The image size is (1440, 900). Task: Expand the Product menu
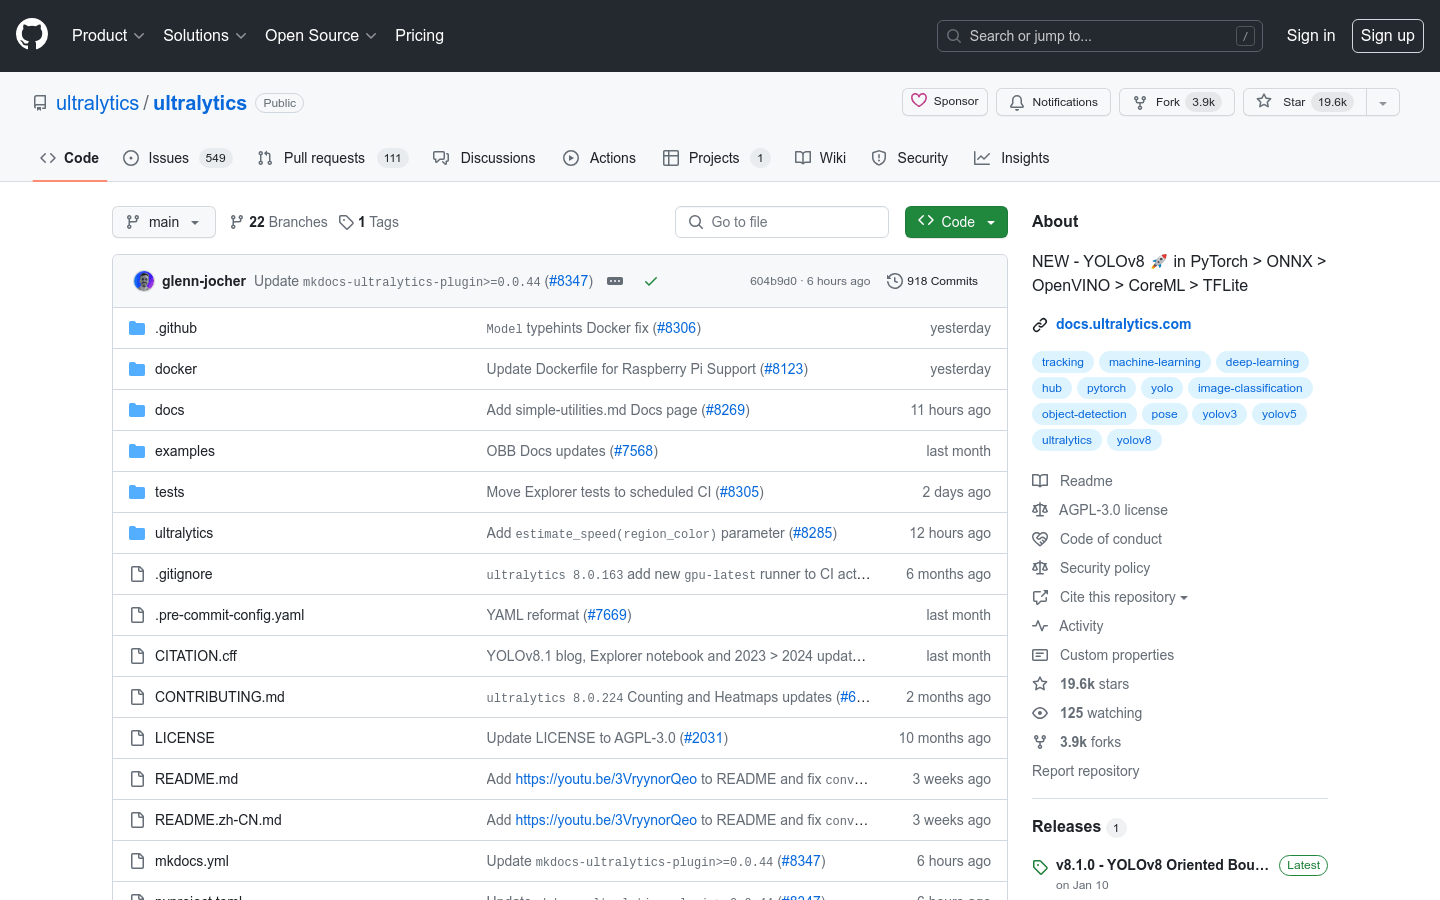click(x=108, y=35)
